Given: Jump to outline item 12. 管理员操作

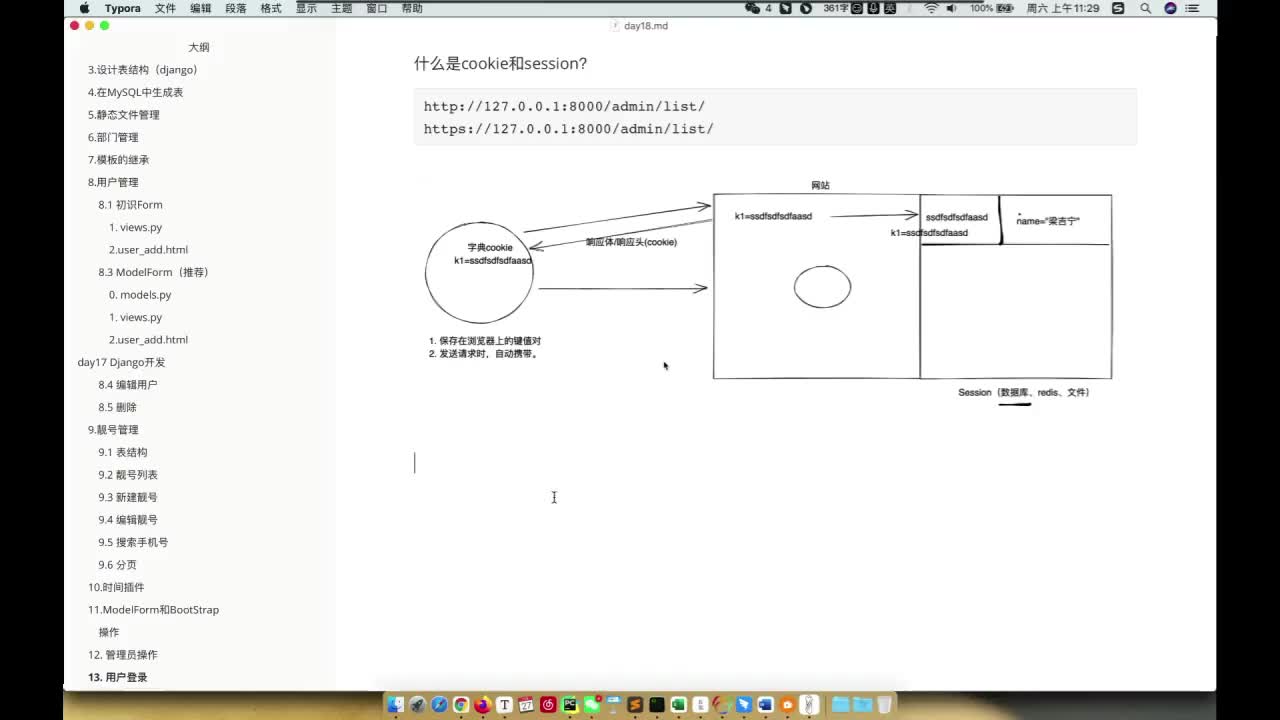Looking at the screenshot, I should click(122, 655).
